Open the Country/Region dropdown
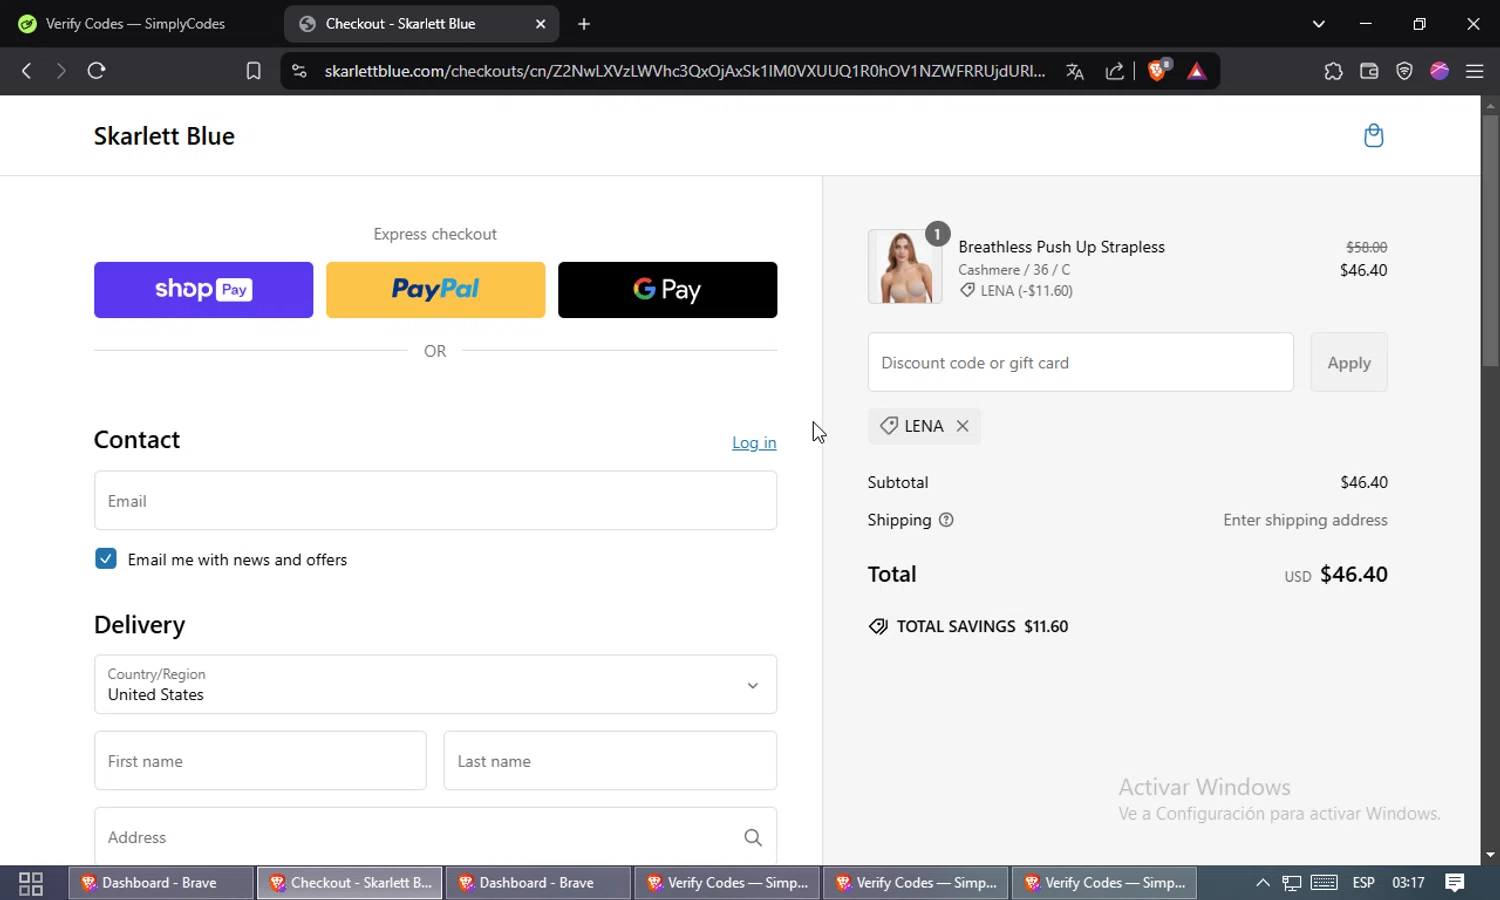1500x900 pixels. tap(435, 685)
